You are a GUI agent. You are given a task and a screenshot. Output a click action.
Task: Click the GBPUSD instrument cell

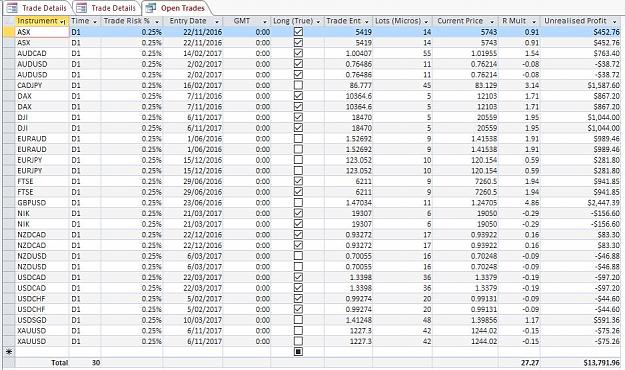point(42,202)
